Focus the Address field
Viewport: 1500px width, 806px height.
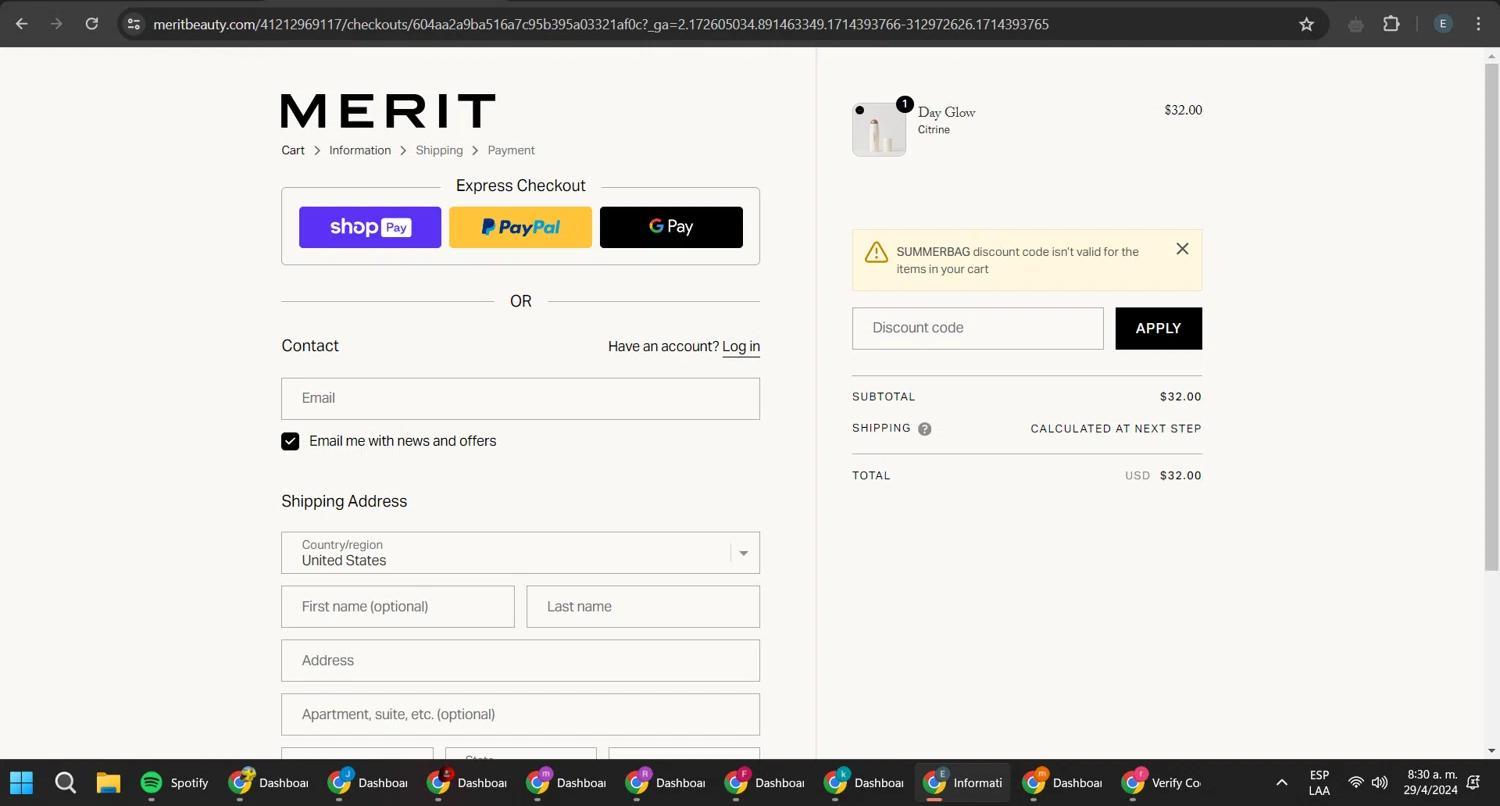pos(520,661)
